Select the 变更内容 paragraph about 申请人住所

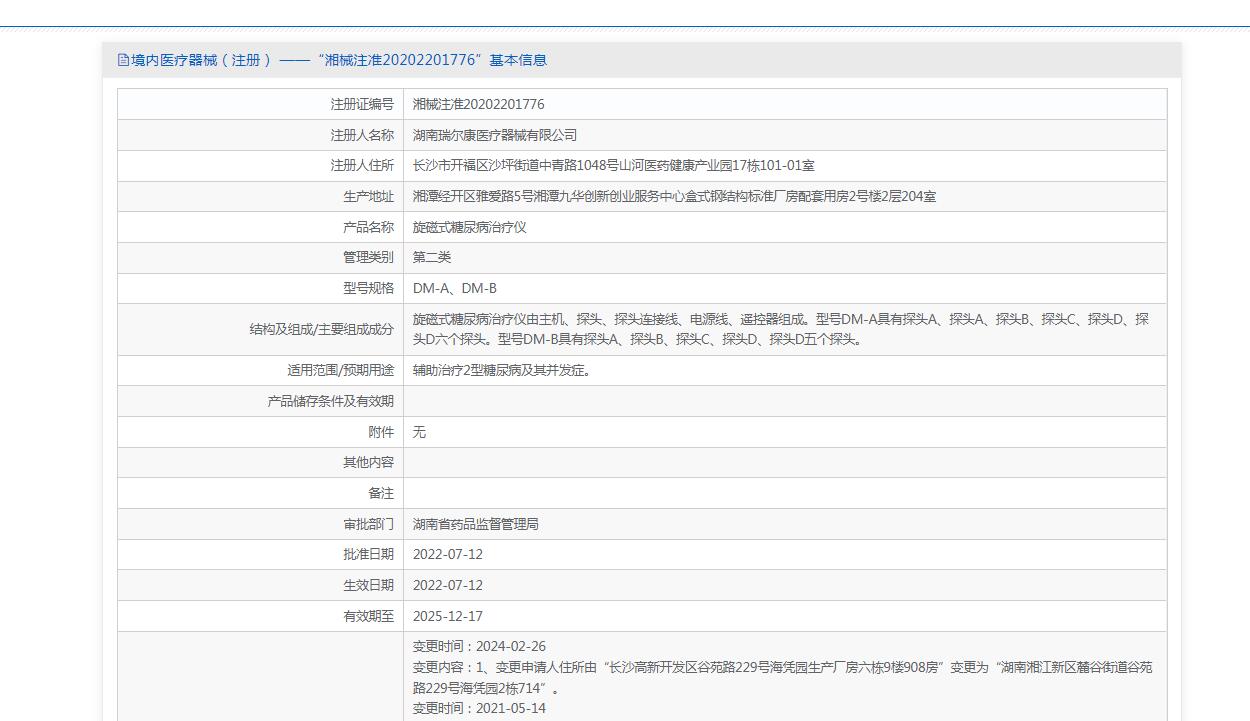(x=783, y=677)
